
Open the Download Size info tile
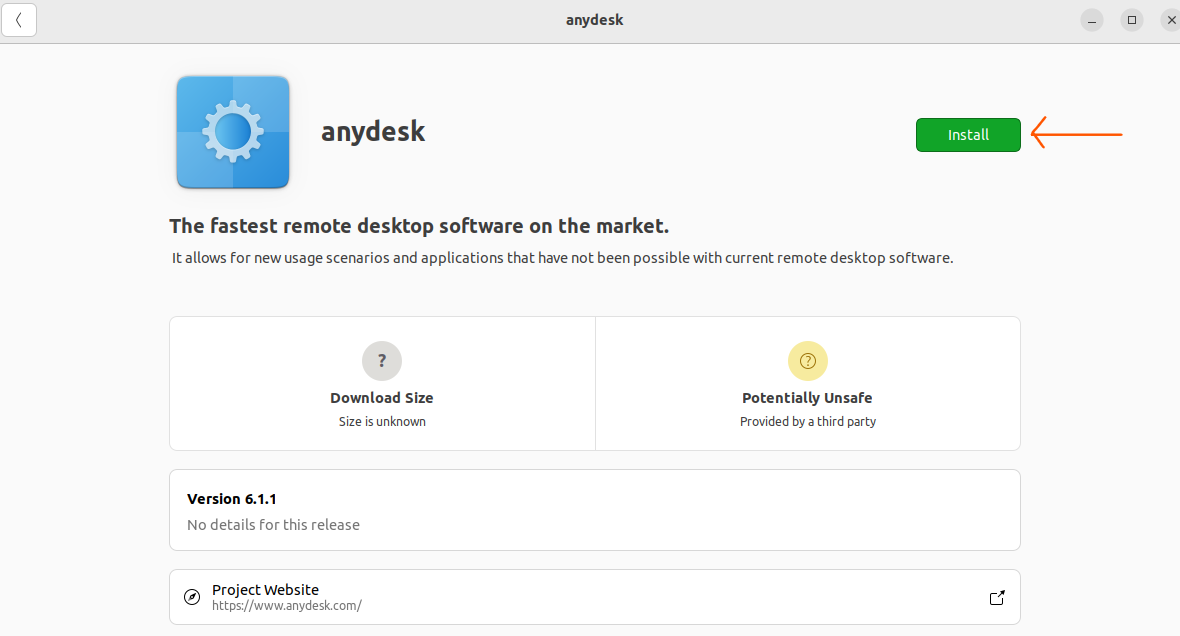382,383
